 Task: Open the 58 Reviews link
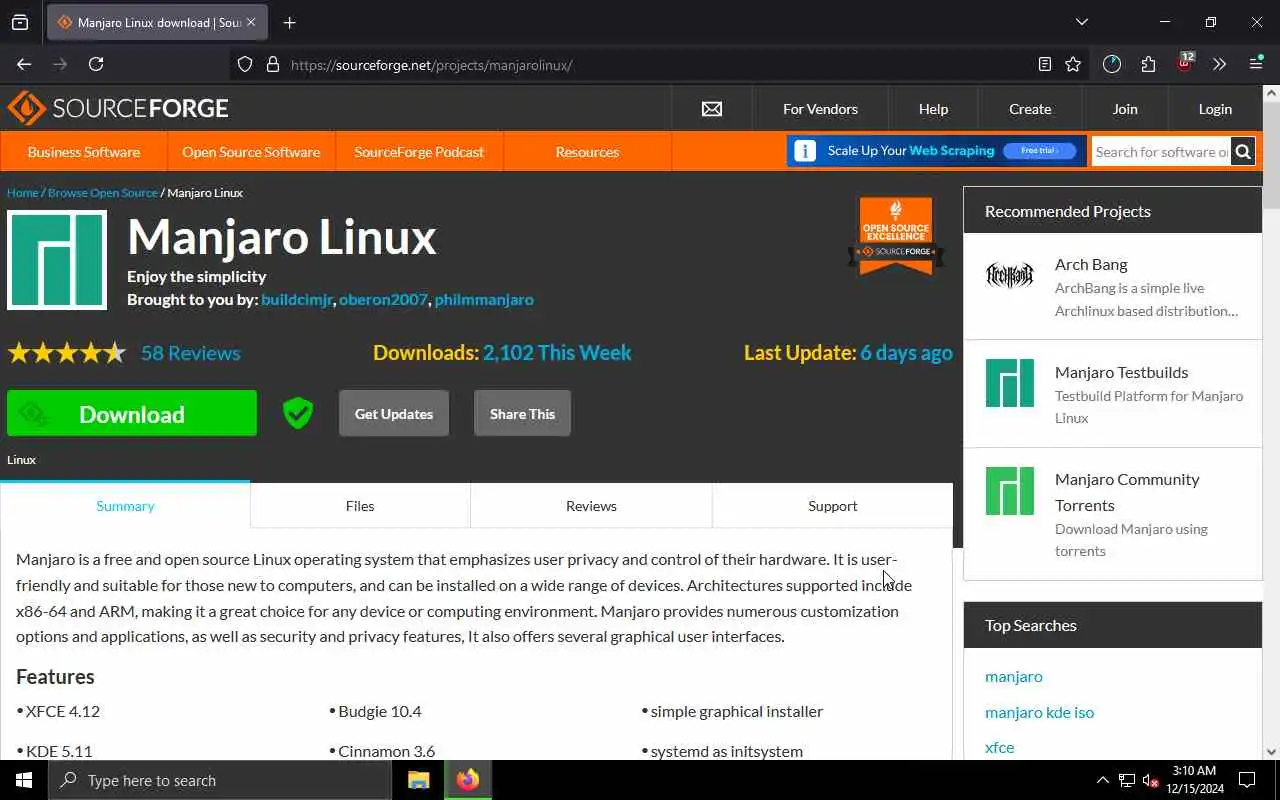click(x=190, y=353)
